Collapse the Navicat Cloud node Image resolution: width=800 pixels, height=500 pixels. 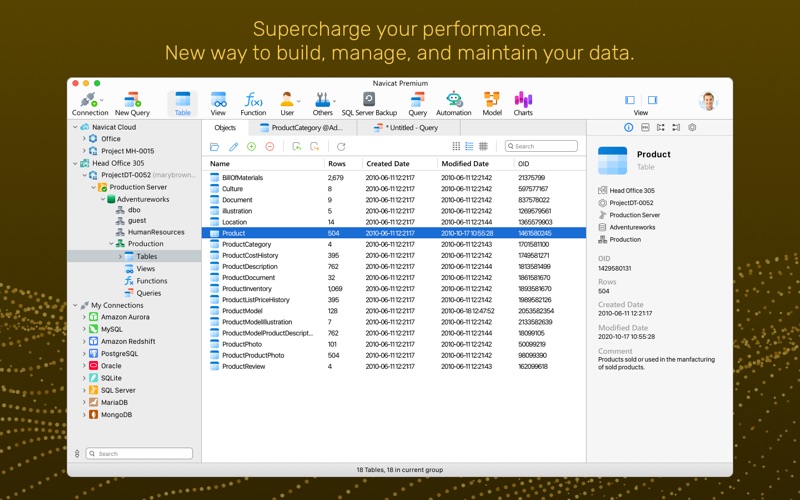click(75, 127)
